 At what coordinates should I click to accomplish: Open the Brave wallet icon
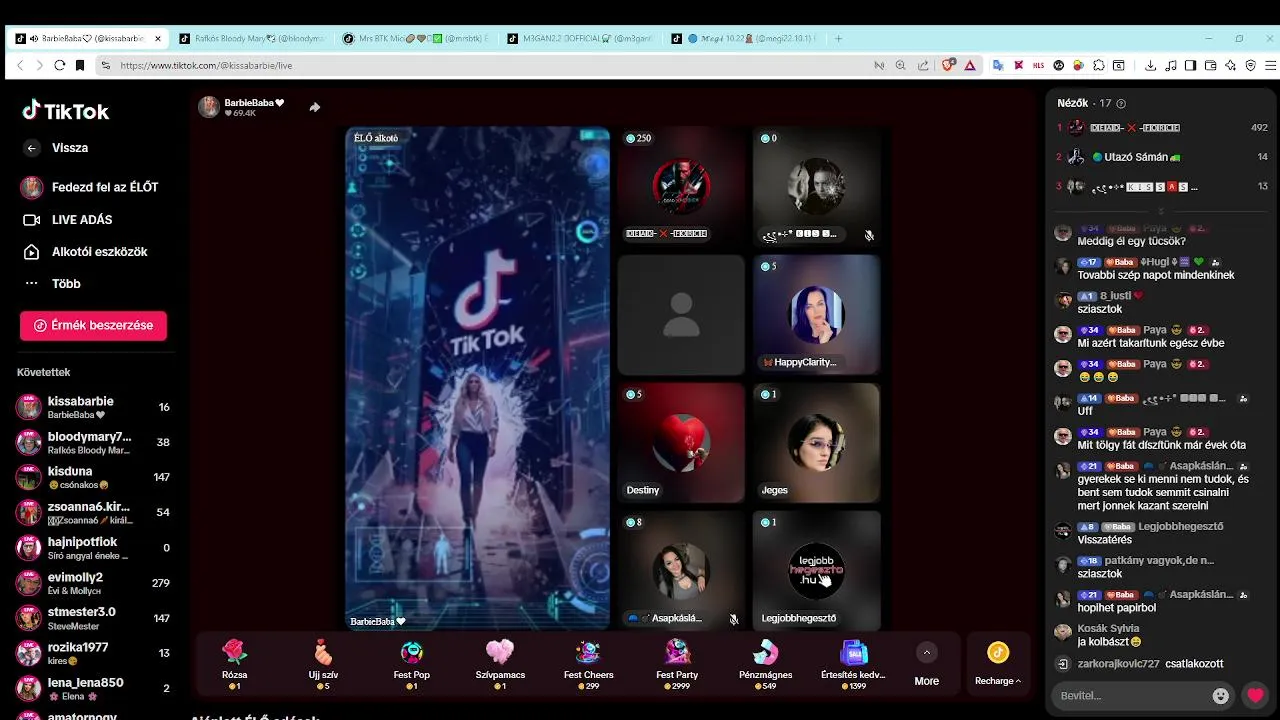coord(1211,65)
